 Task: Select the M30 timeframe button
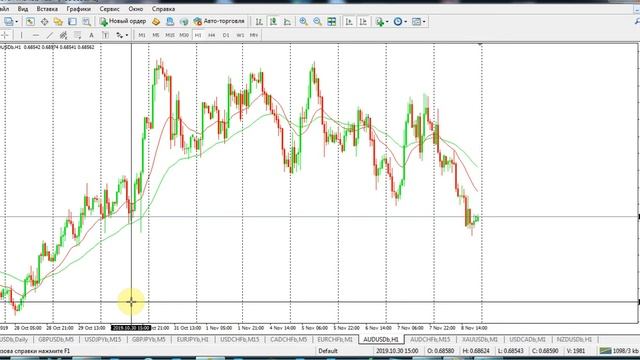point(184,36)
